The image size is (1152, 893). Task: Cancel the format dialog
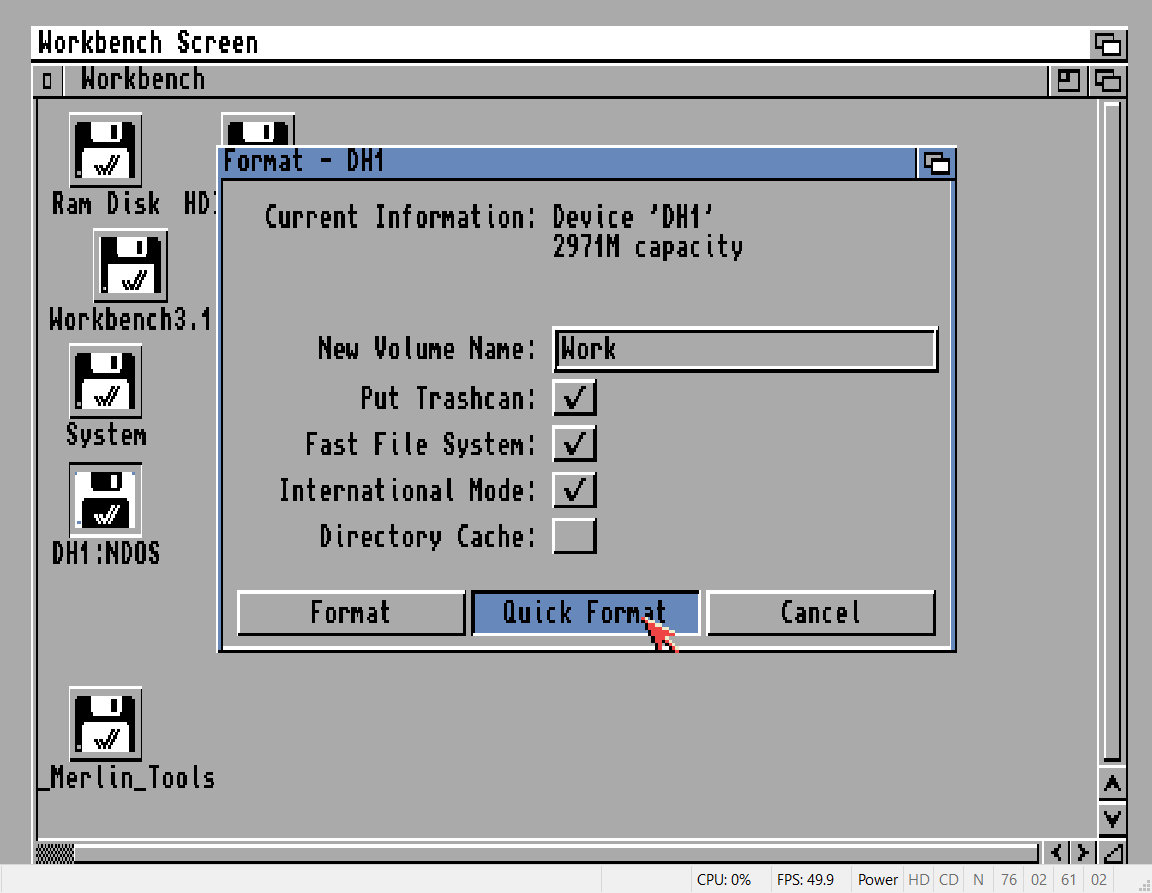click(821, 612)
